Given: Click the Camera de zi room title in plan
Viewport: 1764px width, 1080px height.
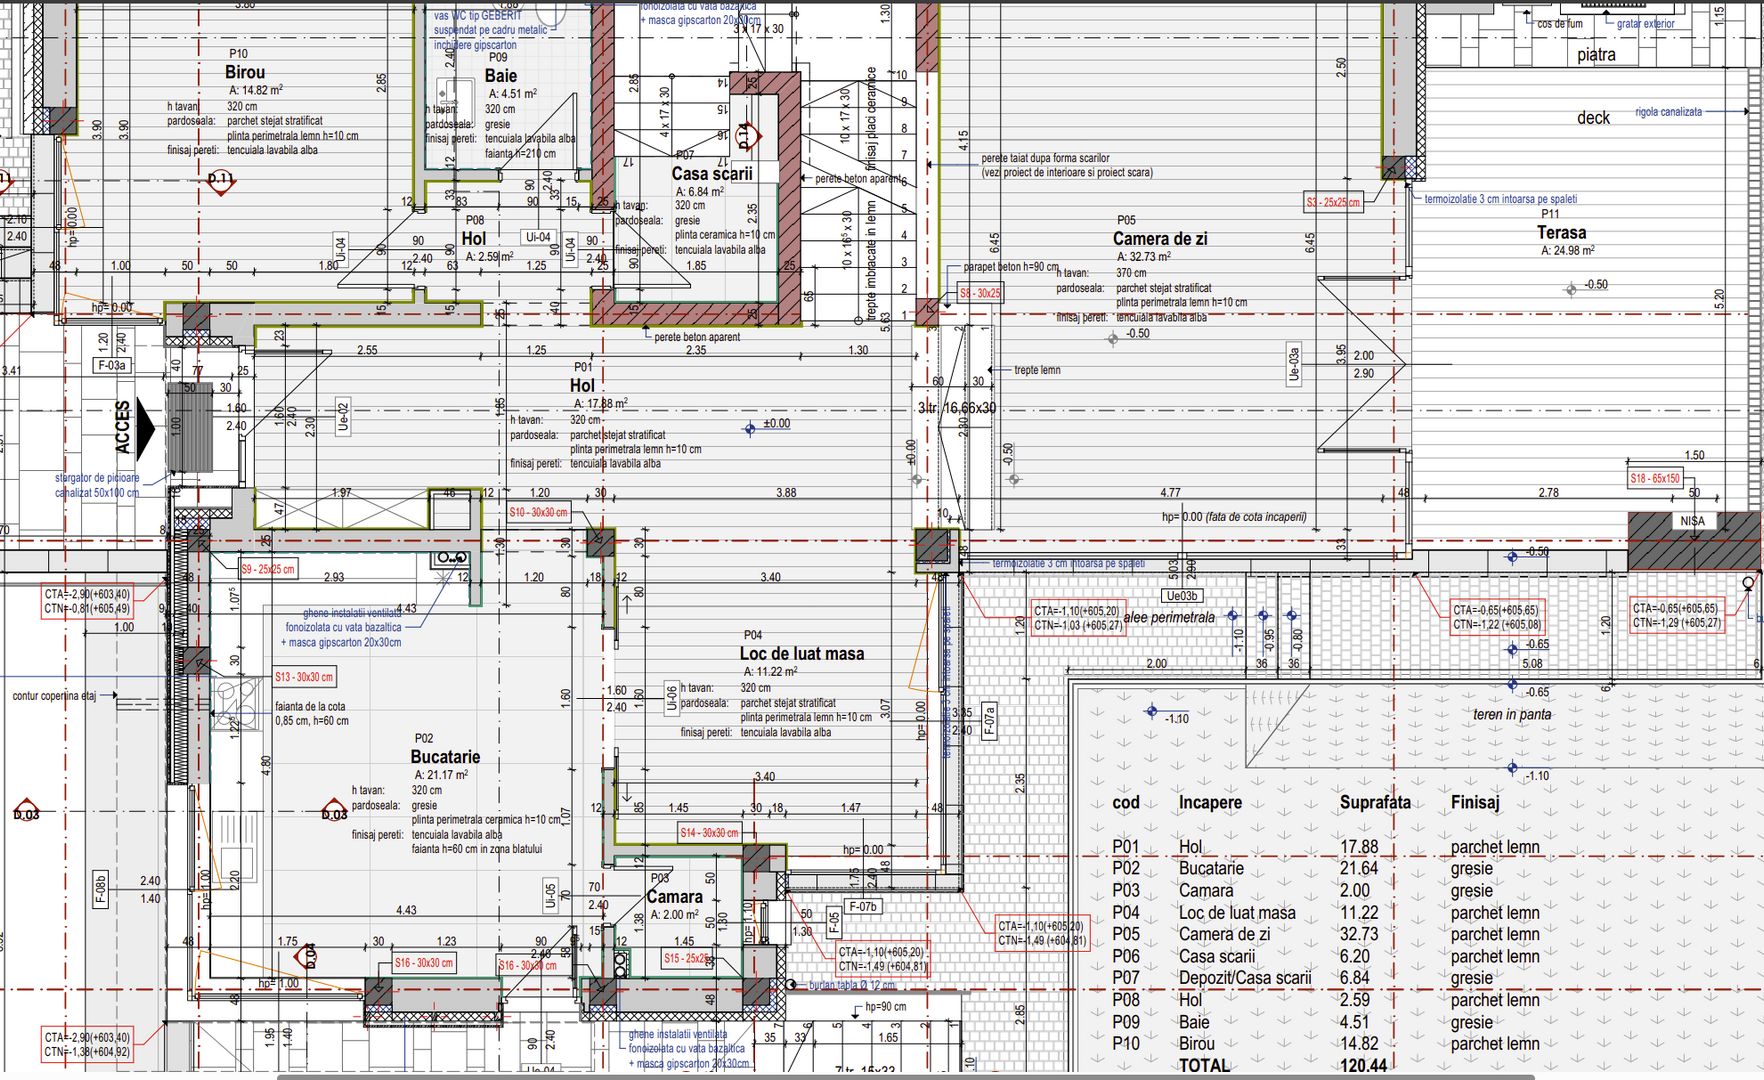Looking at the screenshot, I should click(x=1160, y=239).
